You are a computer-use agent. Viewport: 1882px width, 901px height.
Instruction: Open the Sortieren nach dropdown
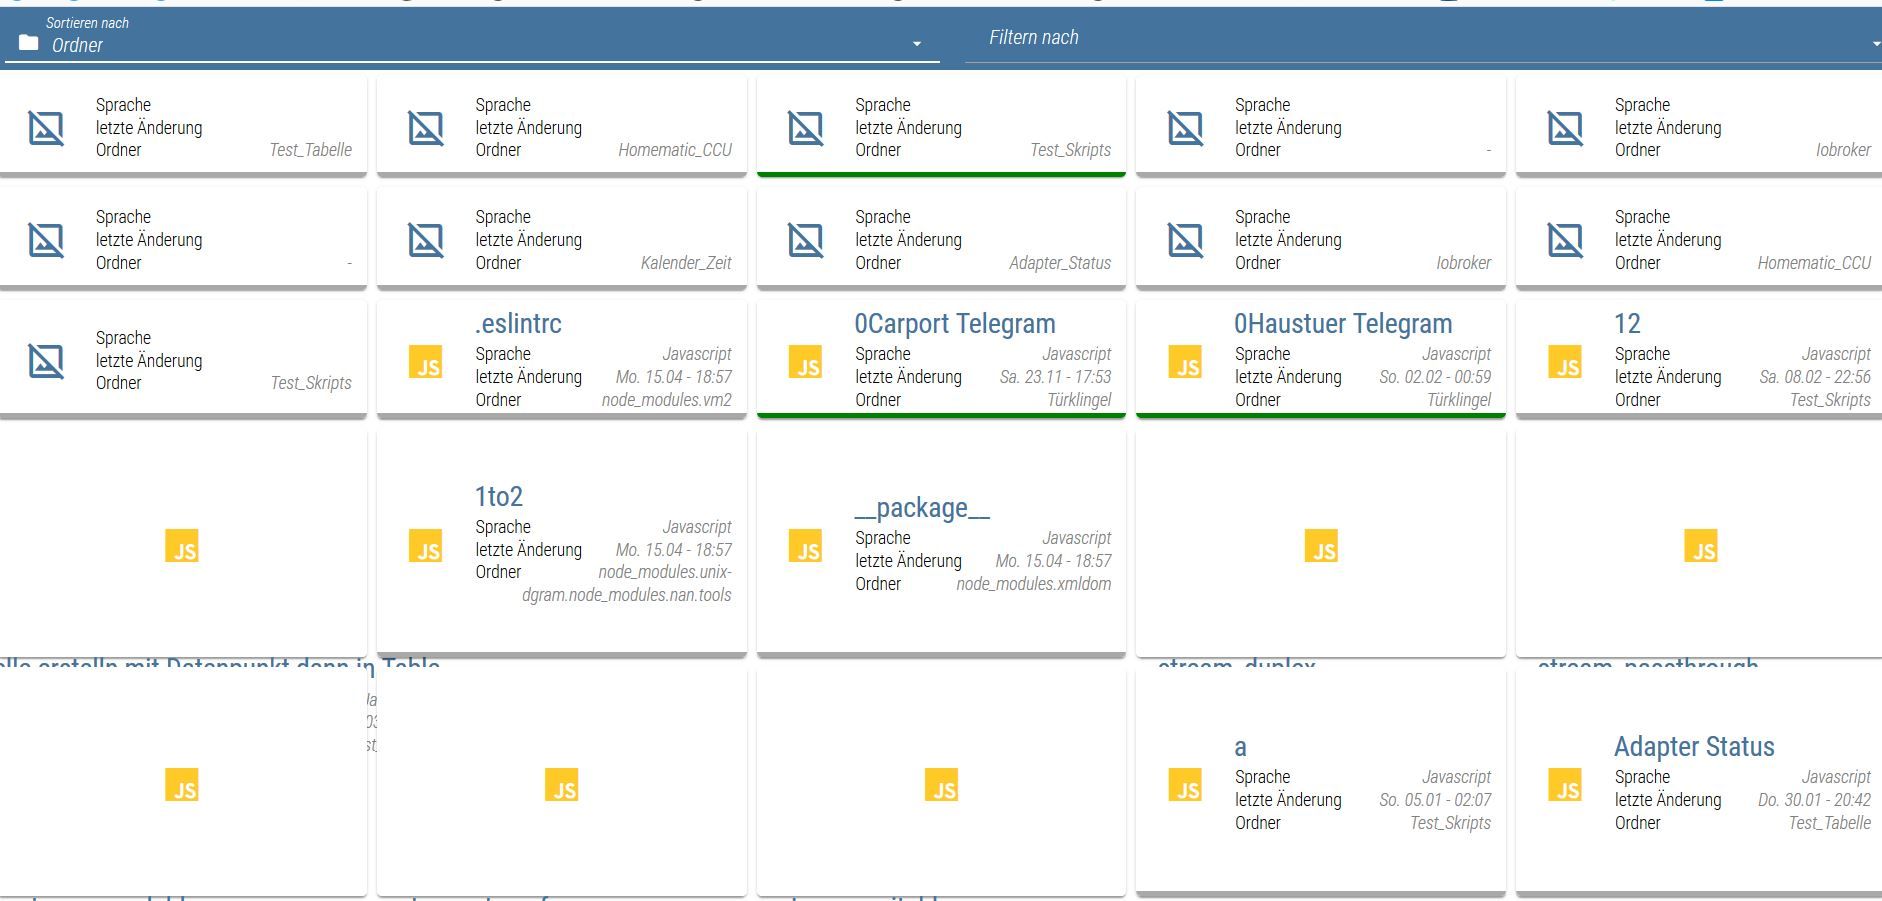[470, 45]
